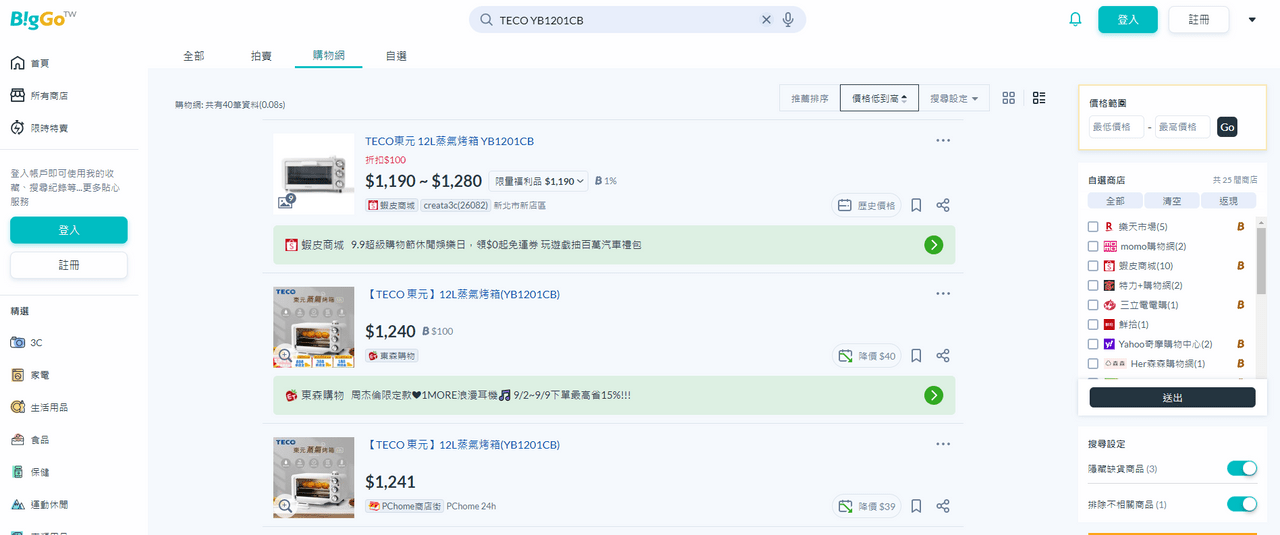Open notifications bell icon

1076,19
